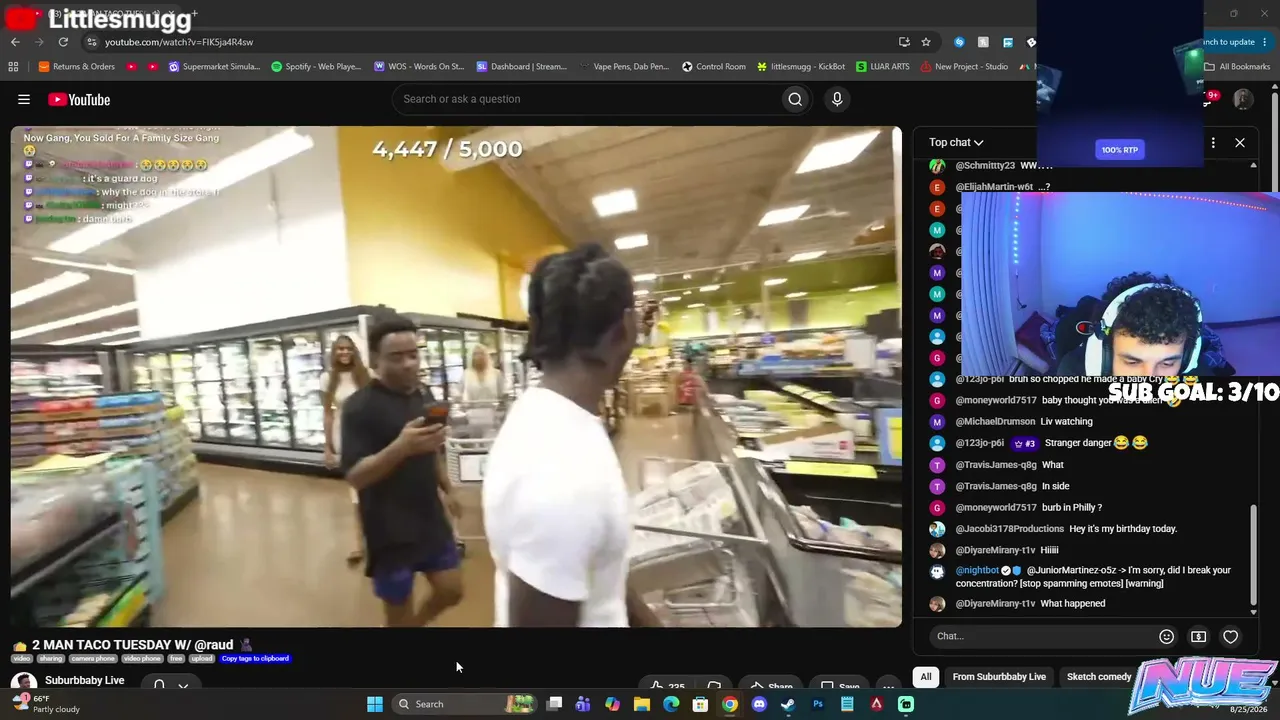Image resolution: width=1280 pixels, height=720 pixels.
Task: Open the New Project - Studio bookmark
Action: coord(965,67)
